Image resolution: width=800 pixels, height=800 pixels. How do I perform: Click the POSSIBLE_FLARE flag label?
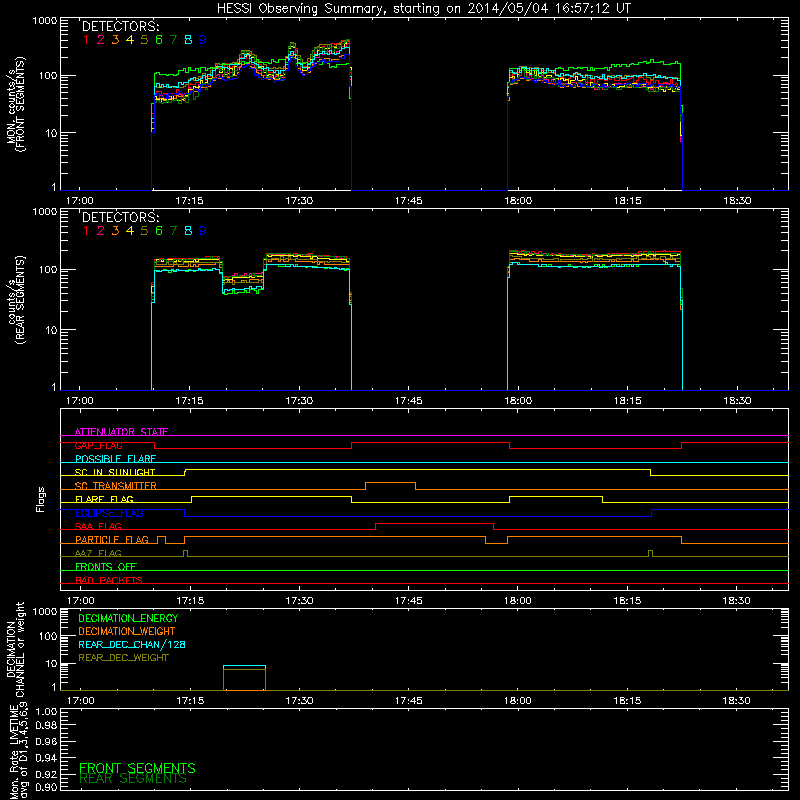coord(115,459)
